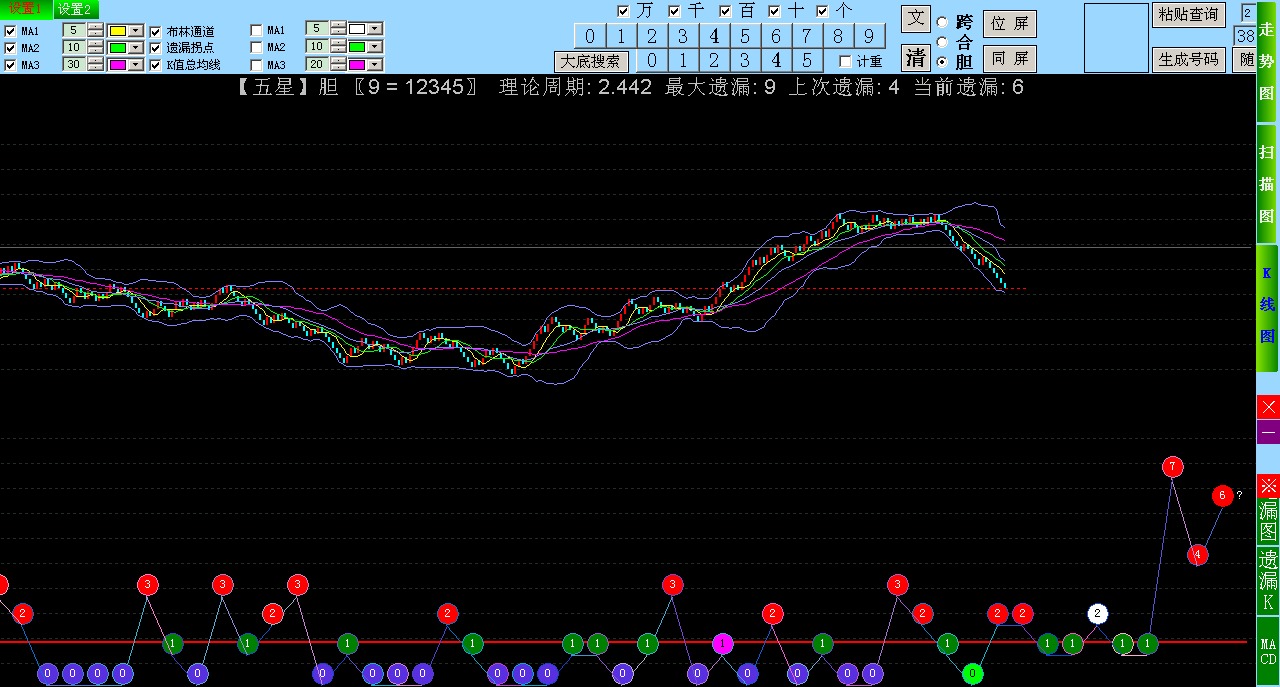Click the 文 button

pyautogui.click(x=915, y=19)
